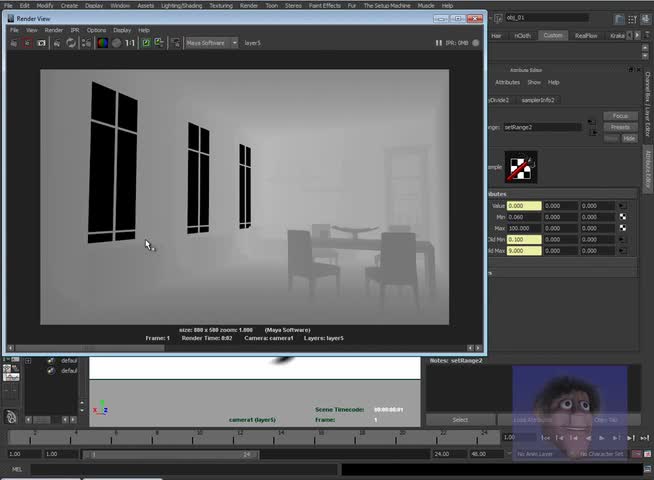Open the Options menu in Render View
654x480 pixels.
tap(96, 30)
